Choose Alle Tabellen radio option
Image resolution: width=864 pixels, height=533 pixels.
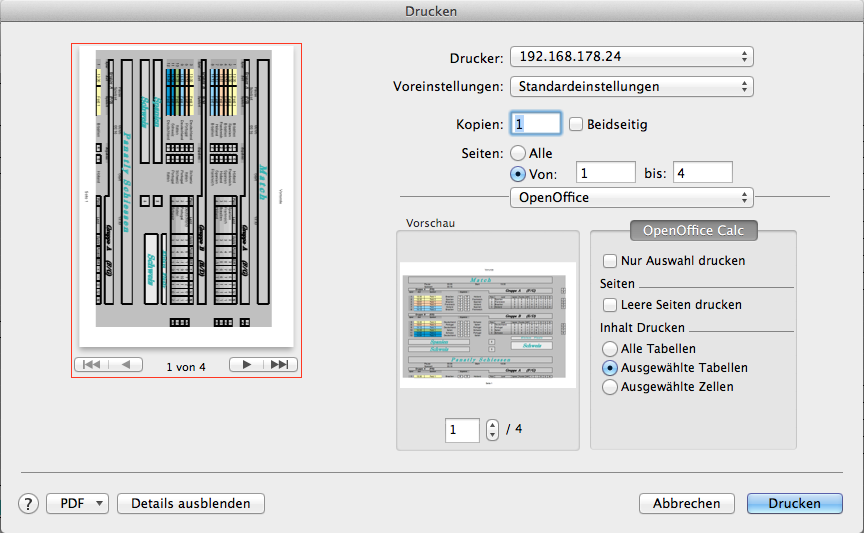point(610,349)
